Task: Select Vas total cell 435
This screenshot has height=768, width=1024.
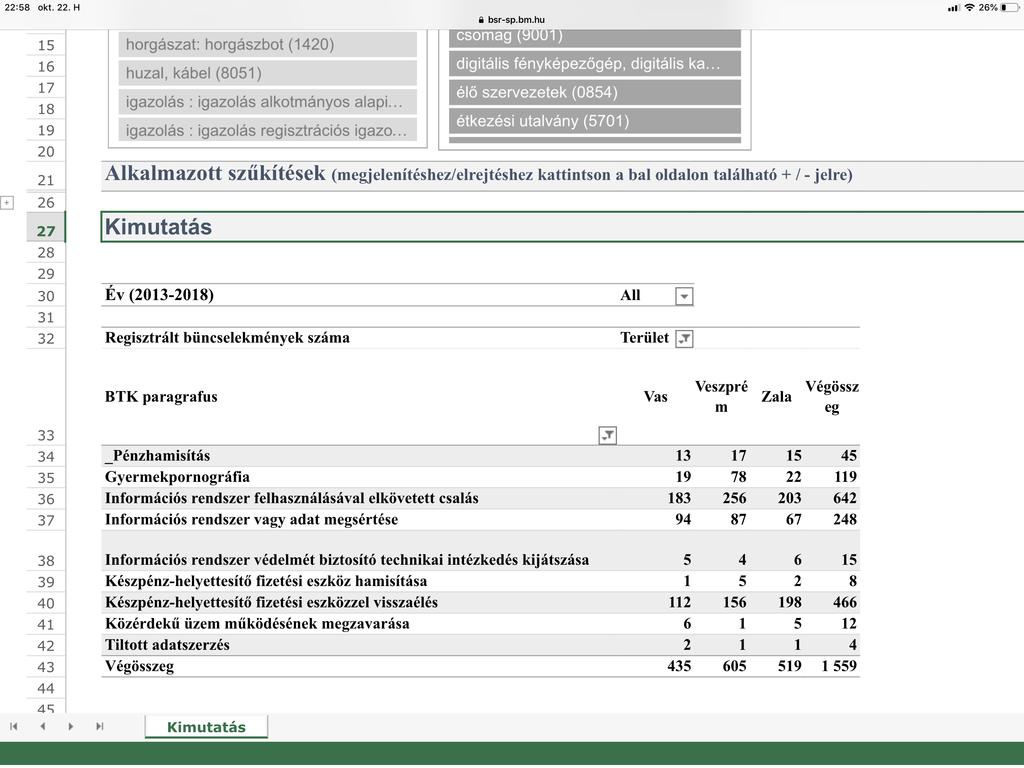Action: pos(679,666)
